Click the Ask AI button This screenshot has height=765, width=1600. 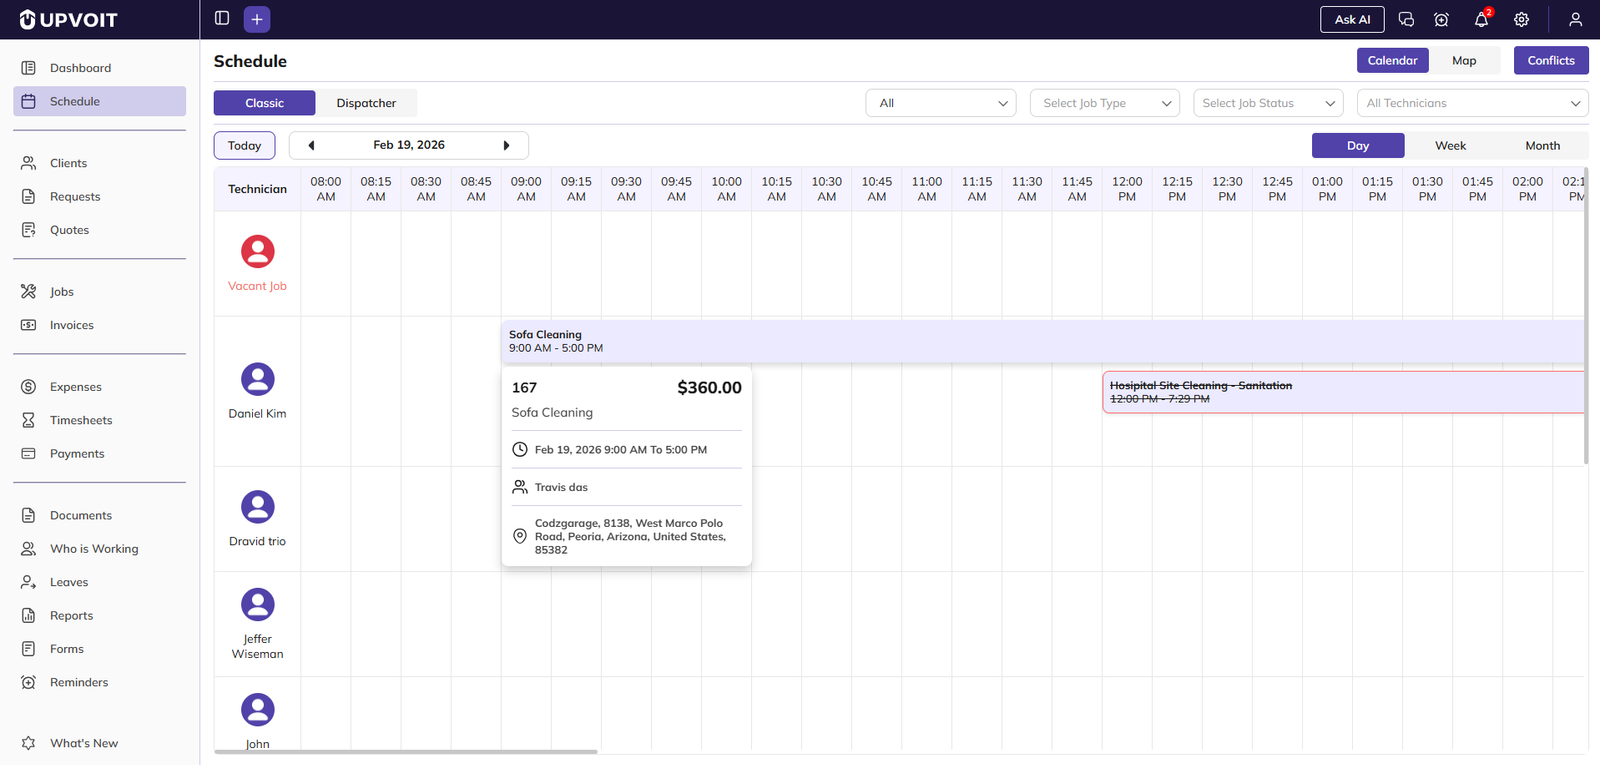pyautogui.click(x=1352, y=19)
